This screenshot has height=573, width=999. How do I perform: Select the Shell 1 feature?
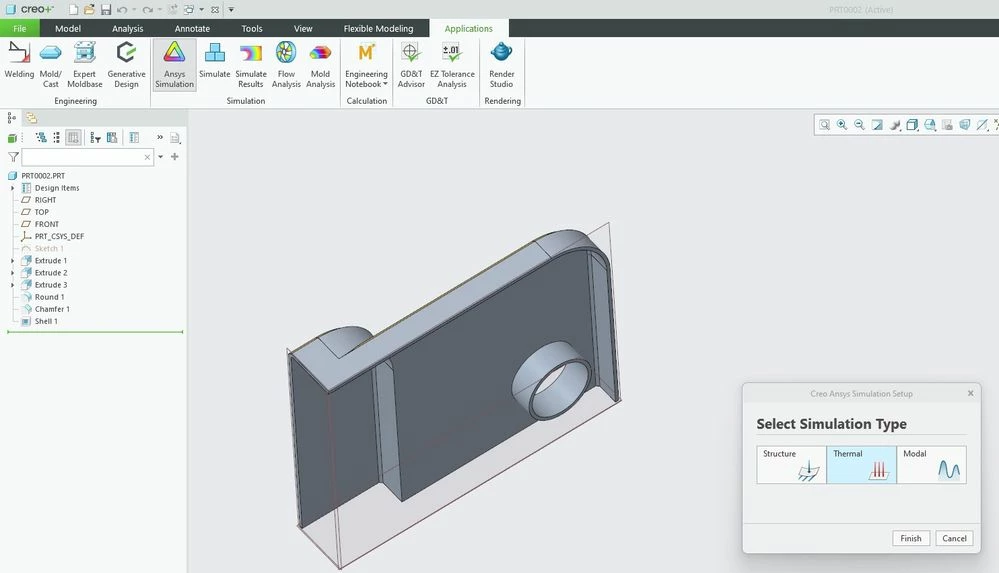point(46,321)
